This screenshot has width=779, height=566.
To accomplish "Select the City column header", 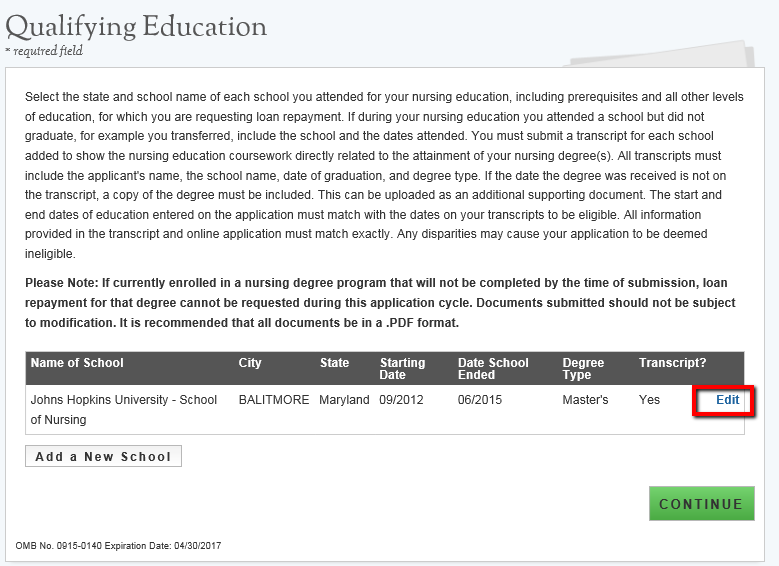I will pyautogui.click(x=250, y=363).
